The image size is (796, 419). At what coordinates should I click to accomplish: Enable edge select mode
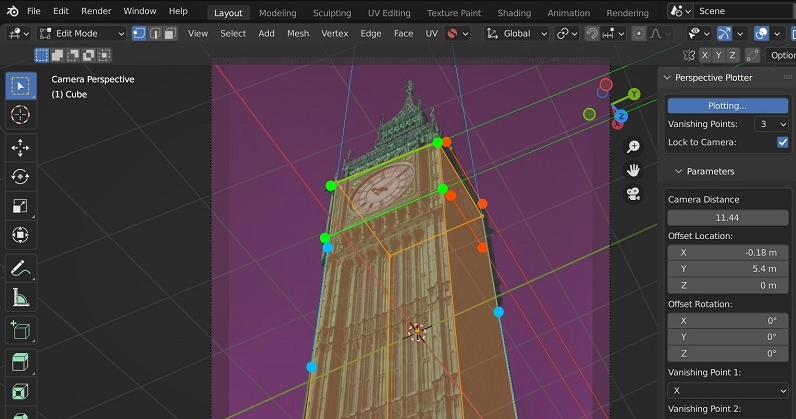155,34
